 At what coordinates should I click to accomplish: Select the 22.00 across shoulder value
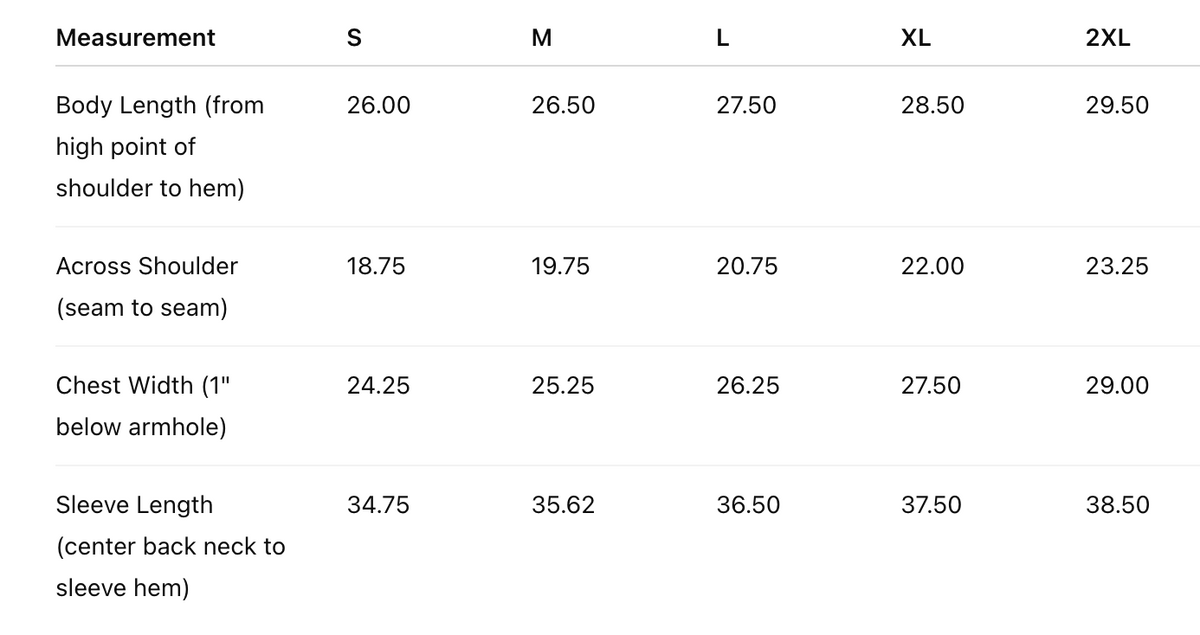click(932, 266)
